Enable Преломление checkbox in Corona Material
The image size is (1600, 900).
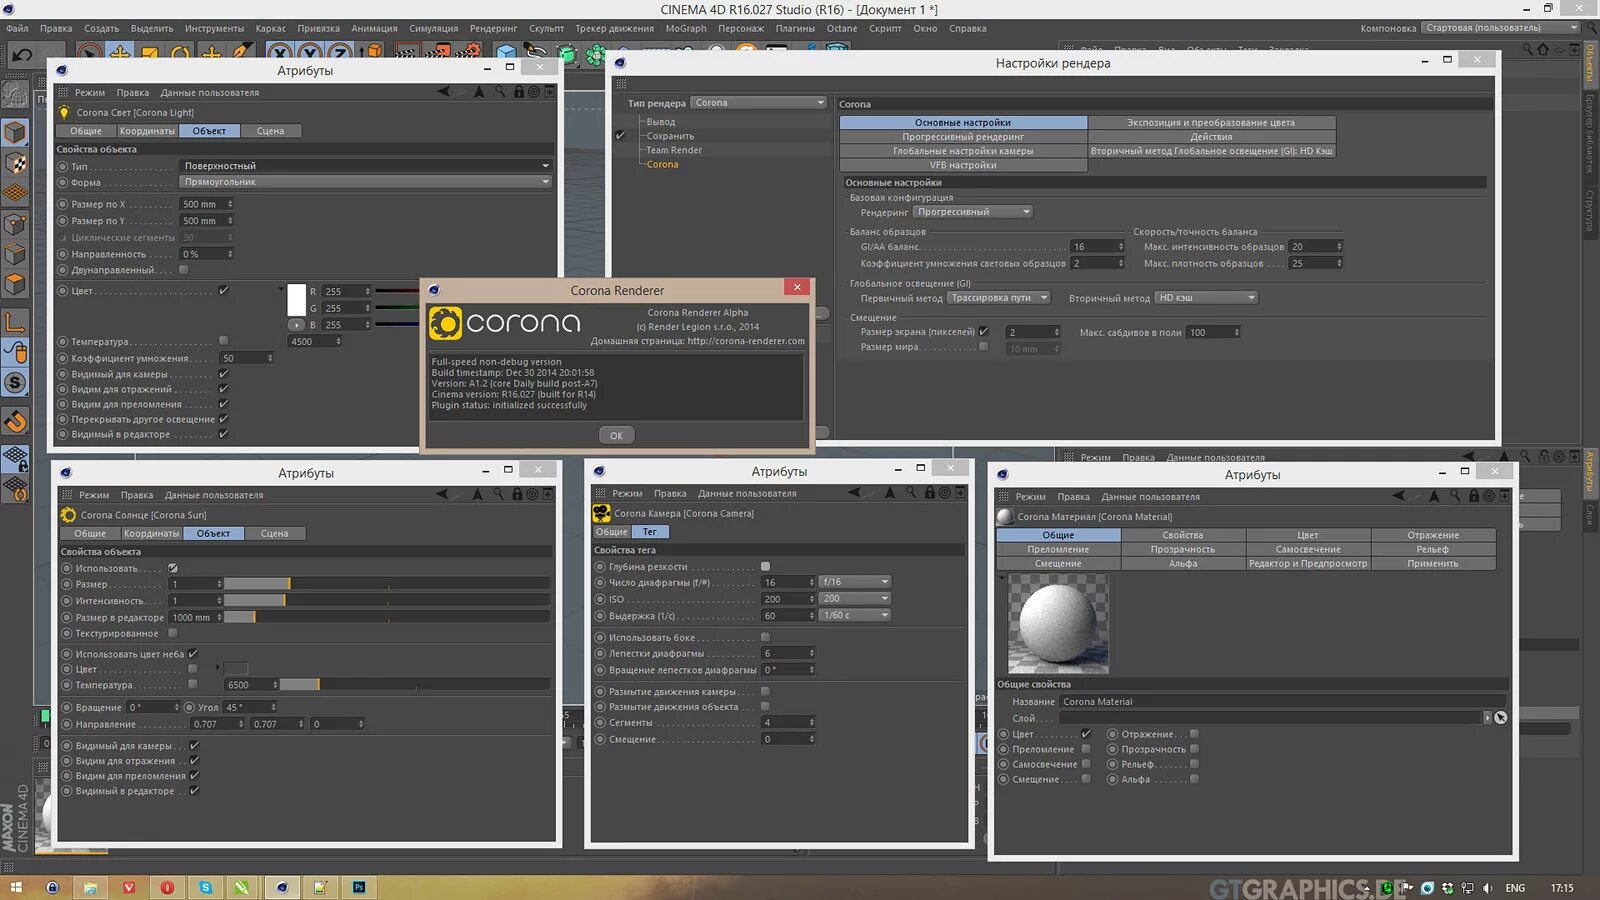tap(1086, 749)
